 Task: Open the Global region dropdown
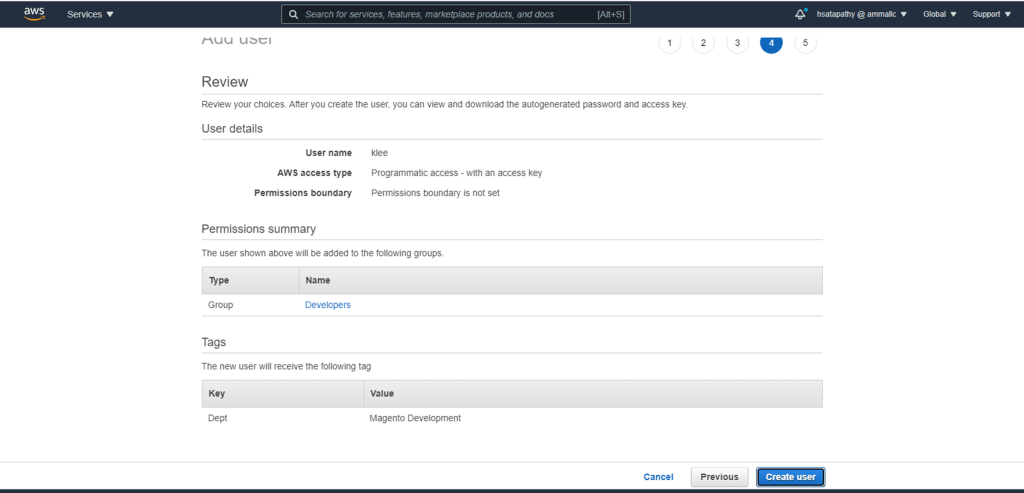pos(939,15)
